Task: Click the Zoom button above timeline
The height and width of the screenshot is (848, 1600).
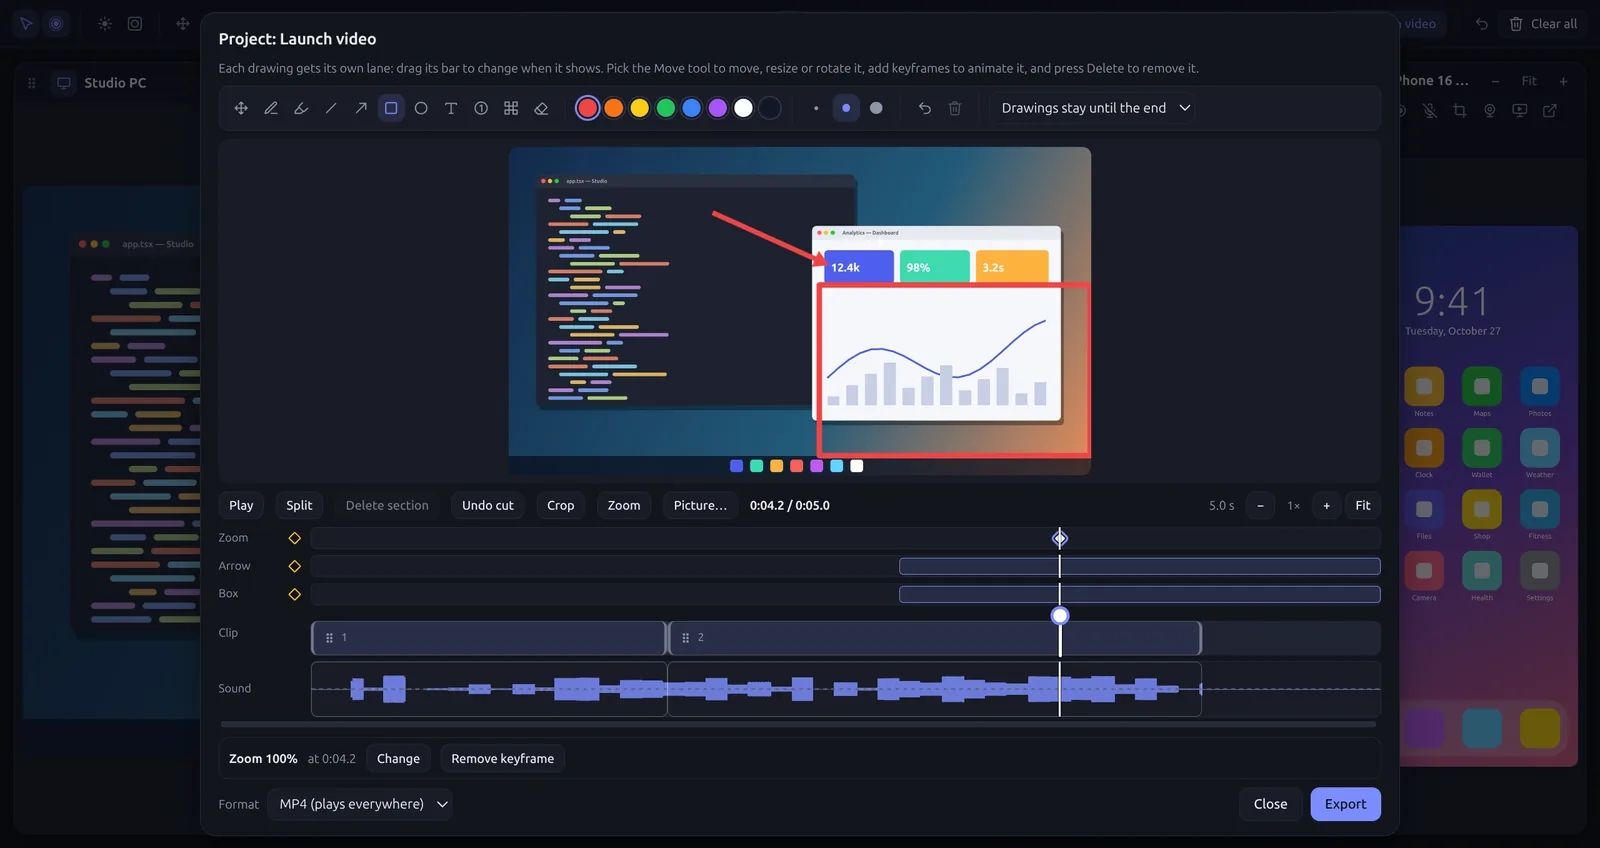Action: pos(624,506)
